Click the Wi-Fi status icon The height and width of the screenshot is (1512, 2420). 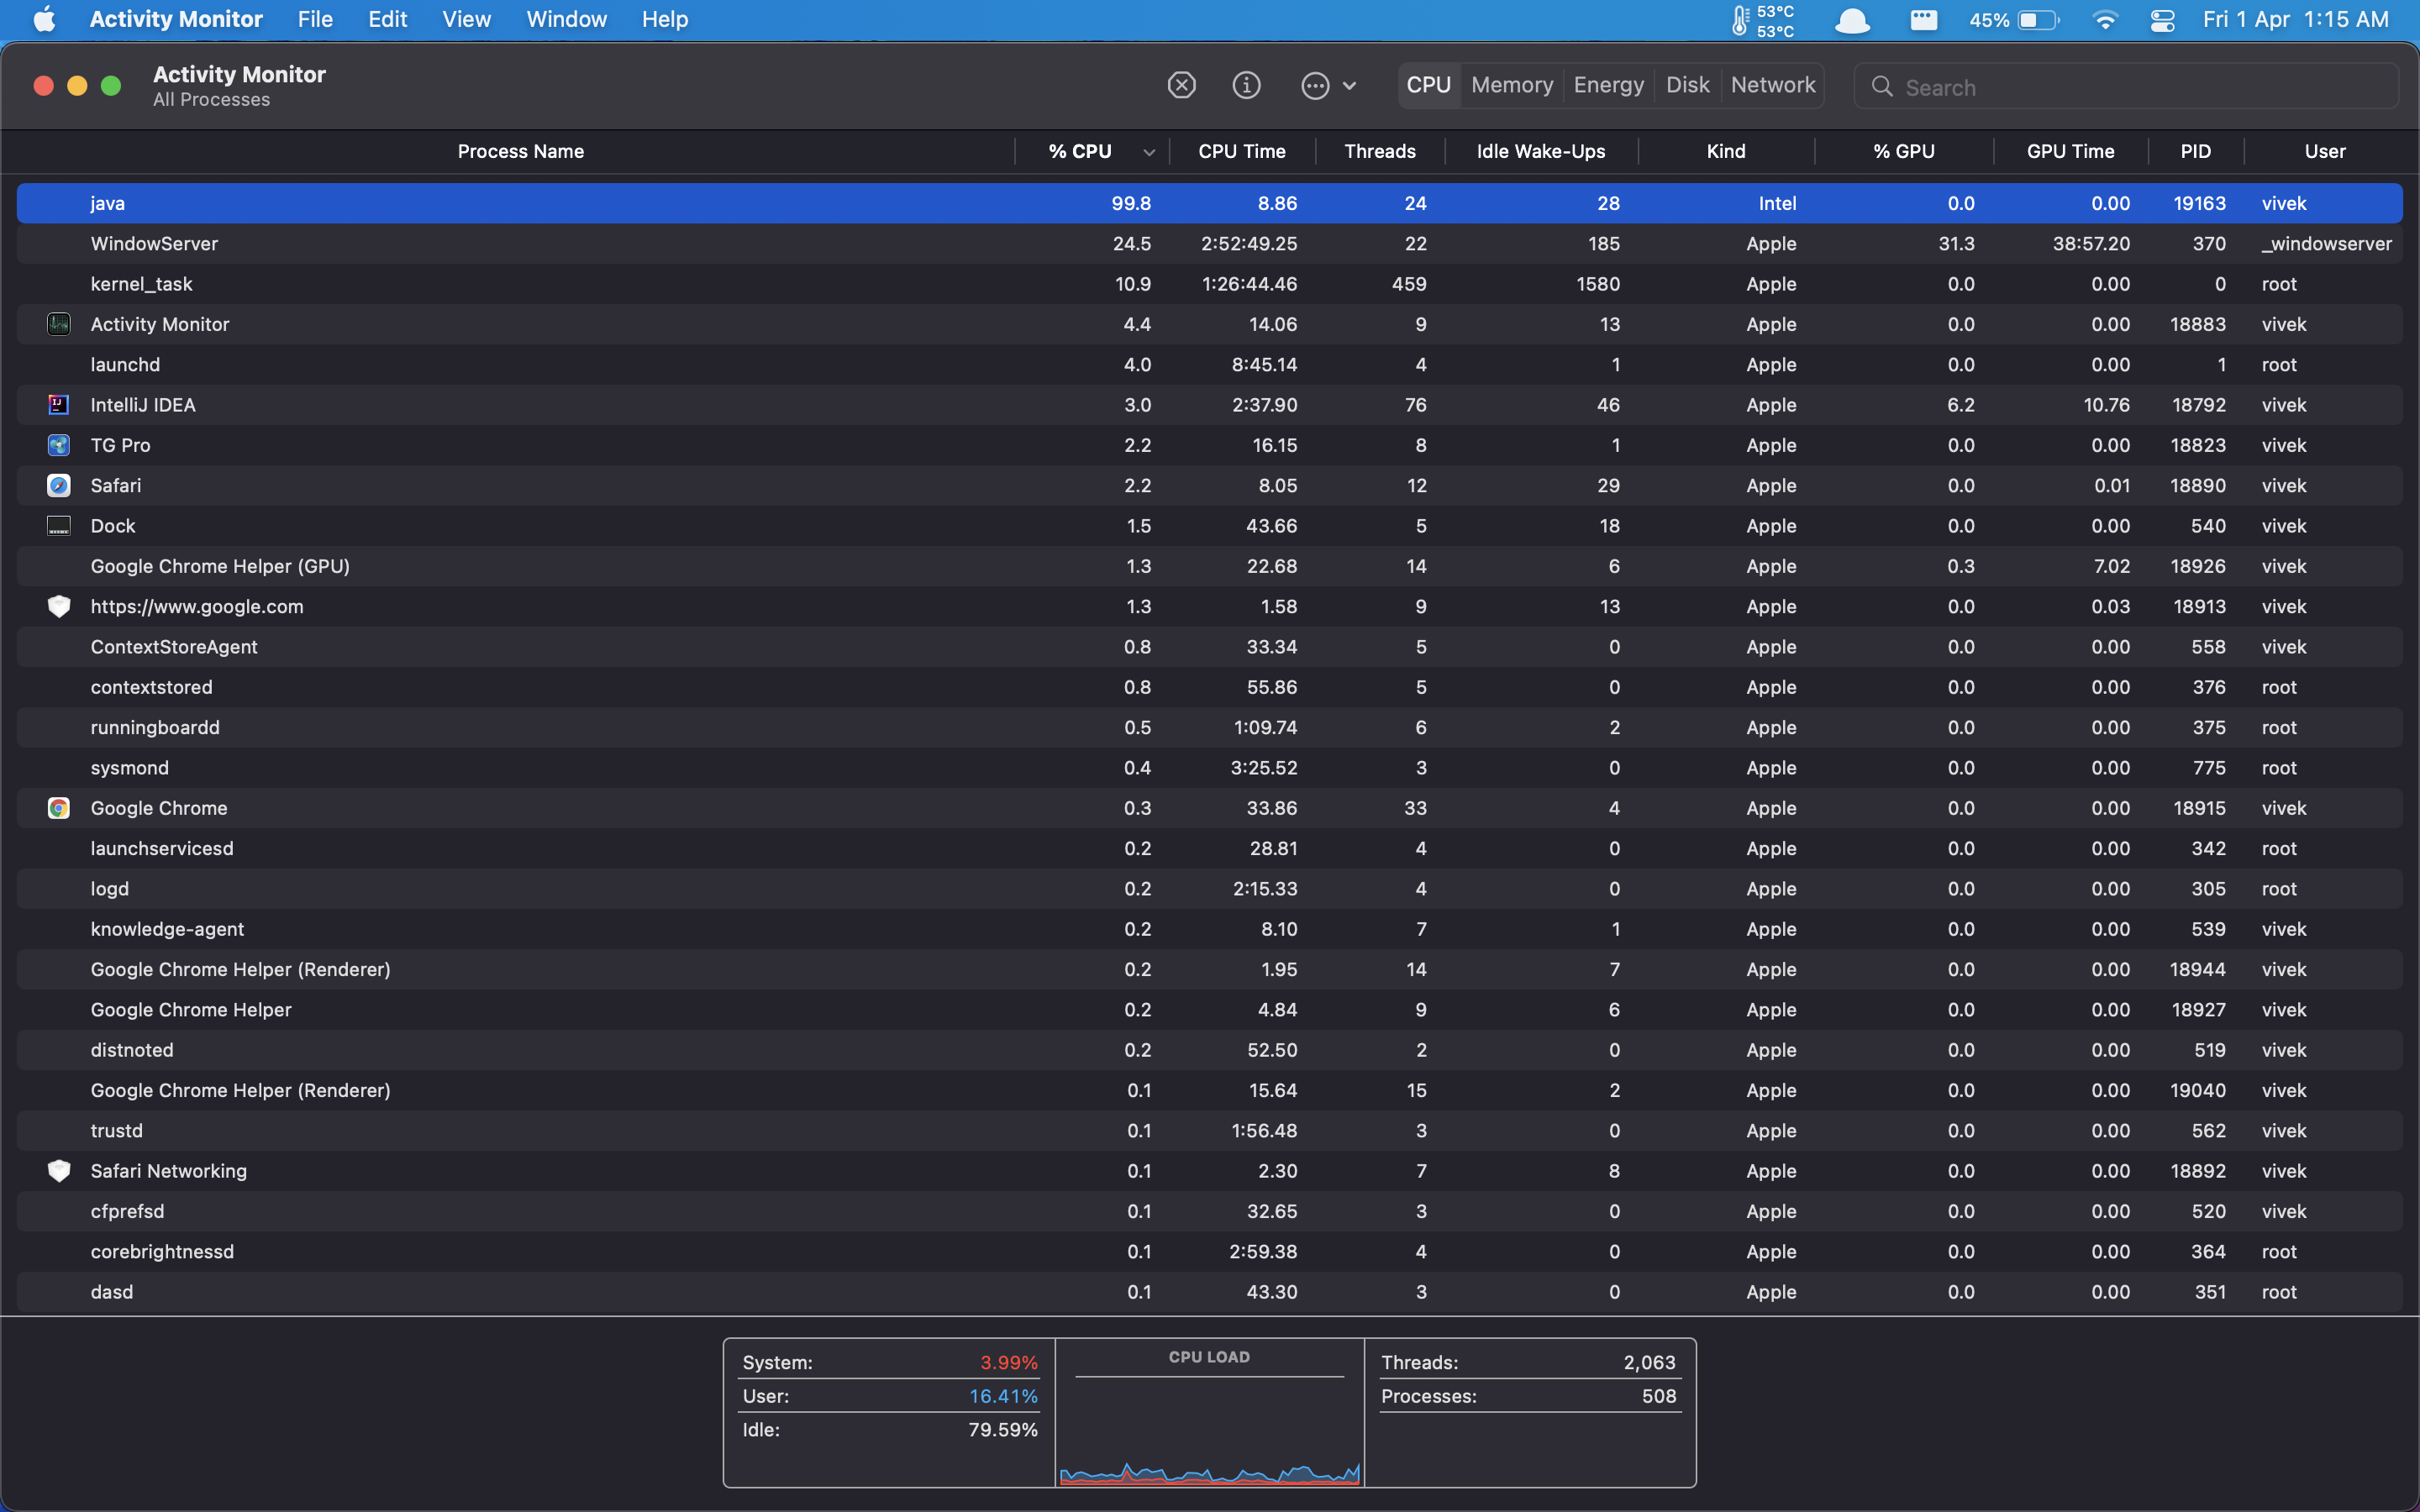pos(2104,20)
